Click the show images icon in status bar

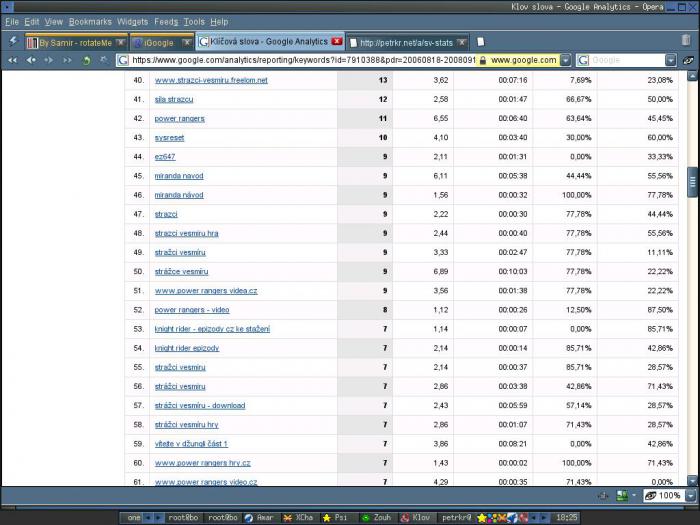tap(622, 495)
